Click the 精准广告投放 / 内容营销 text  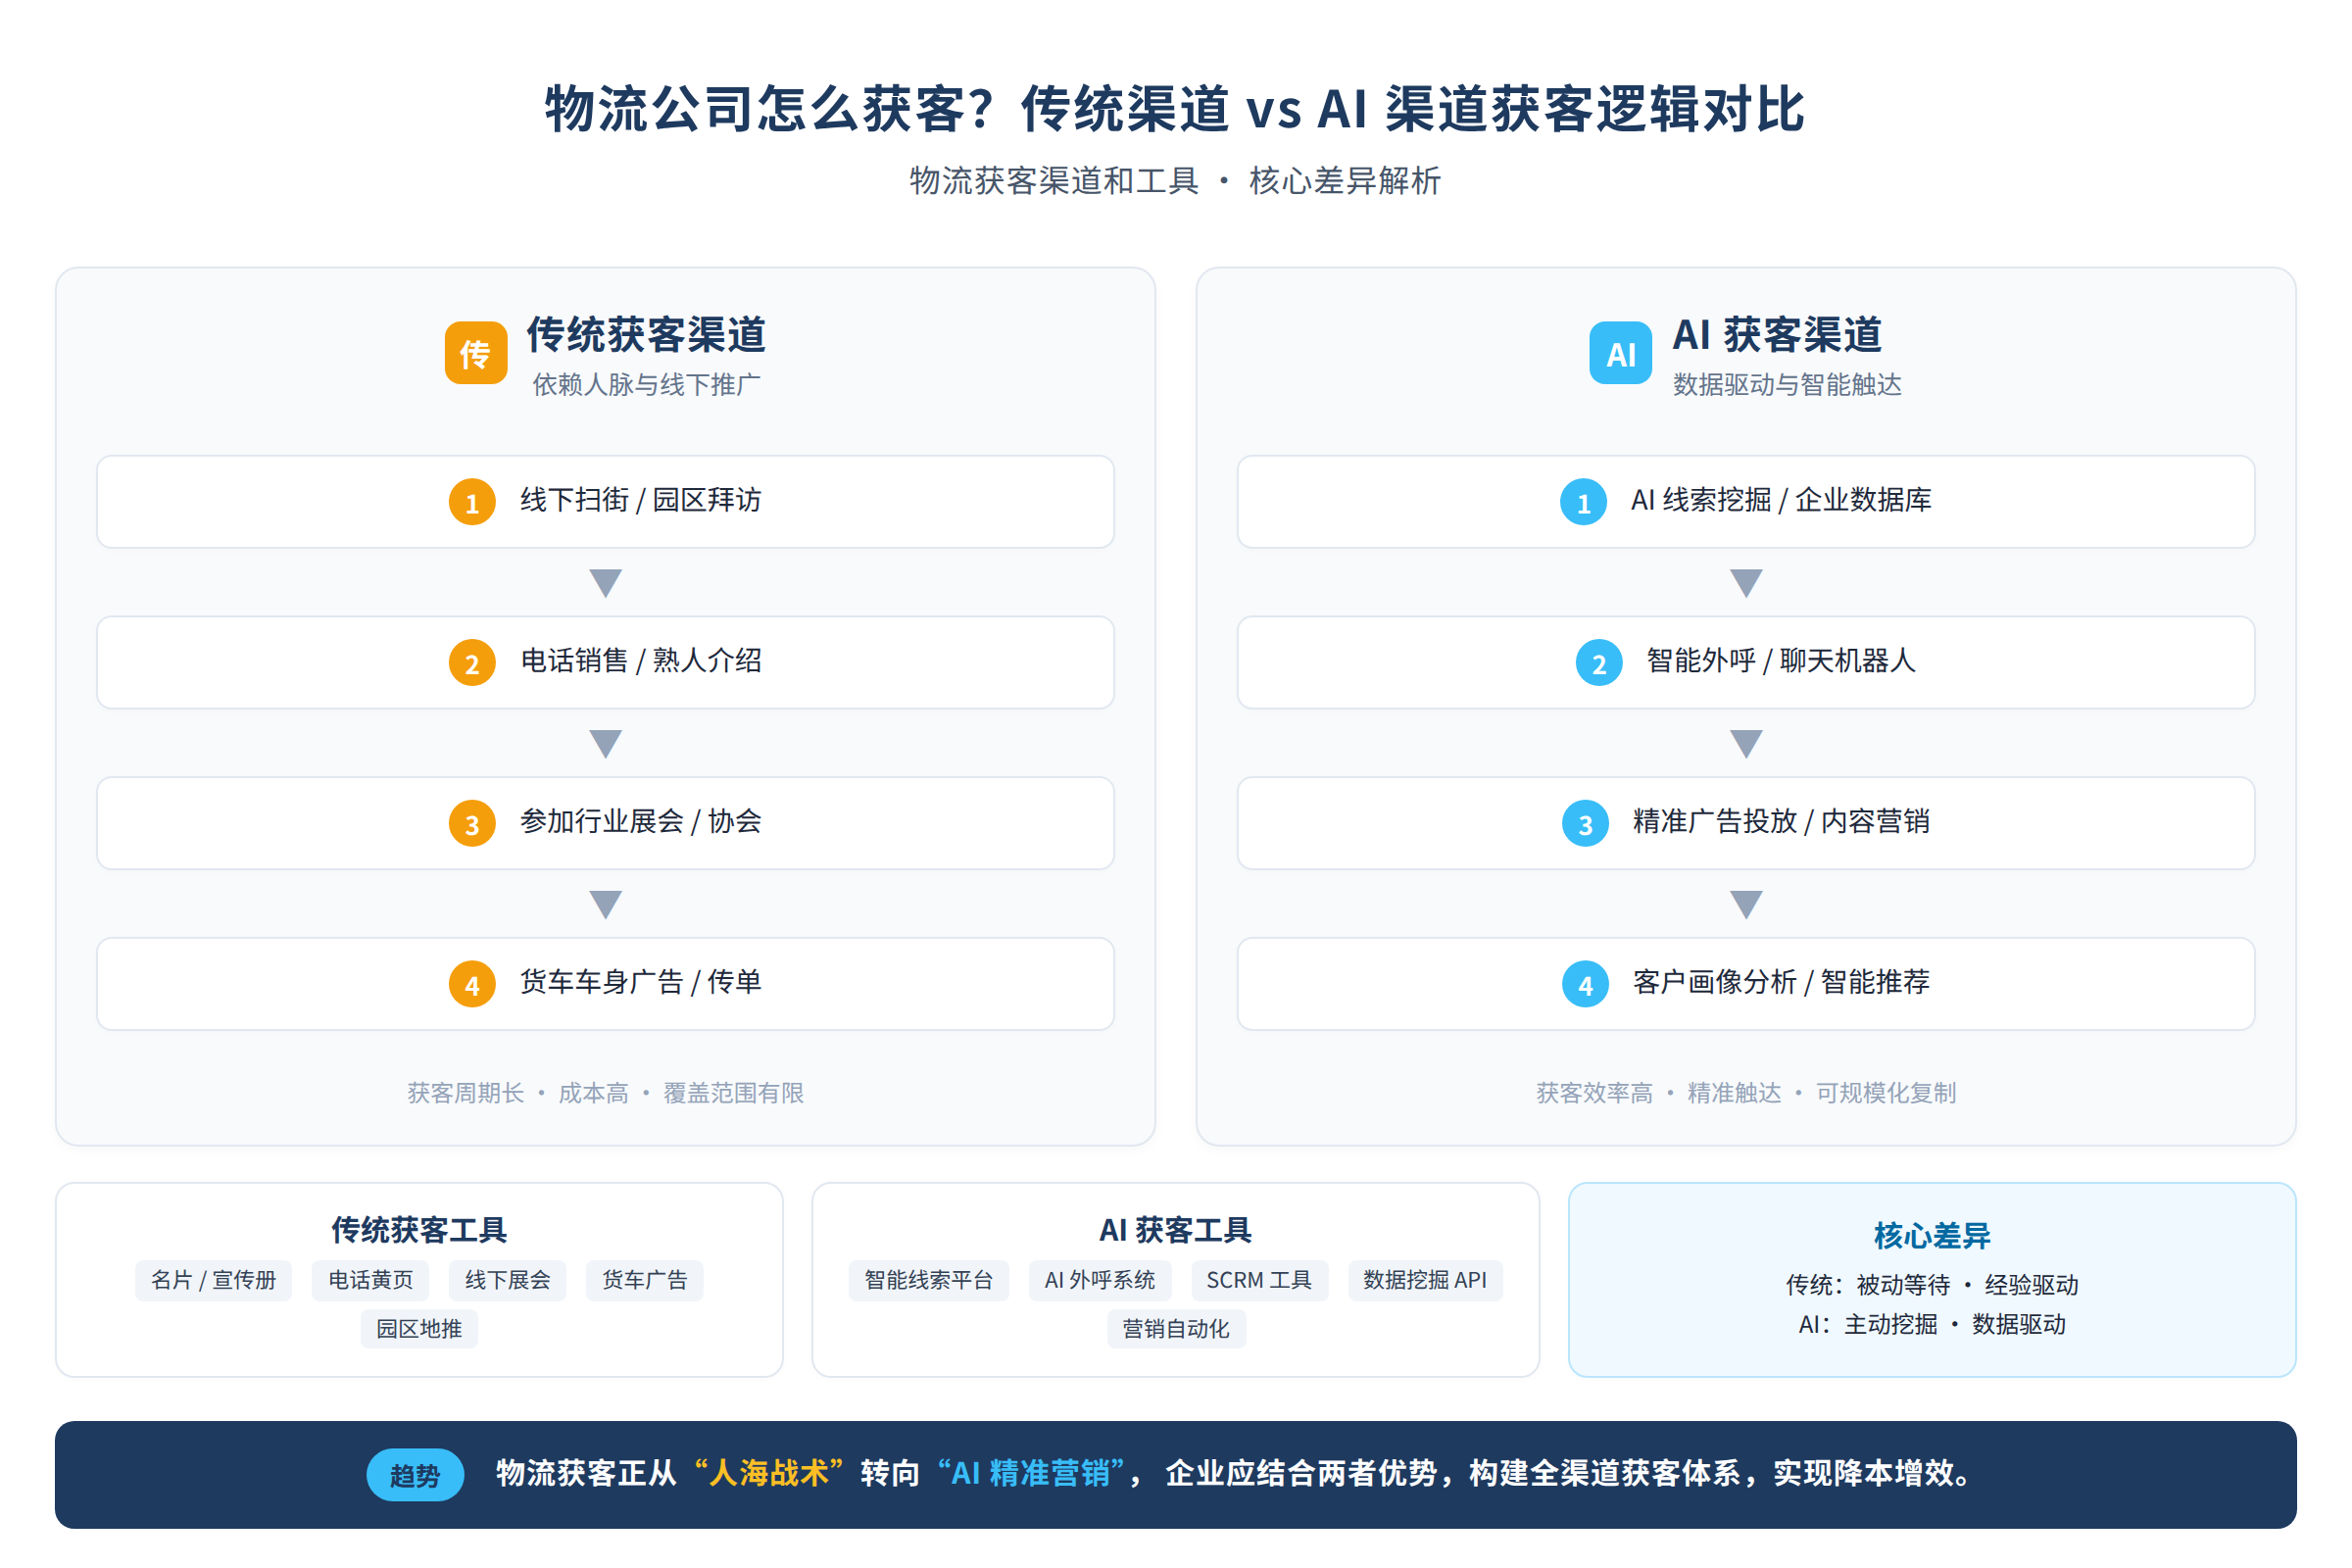1782,822
